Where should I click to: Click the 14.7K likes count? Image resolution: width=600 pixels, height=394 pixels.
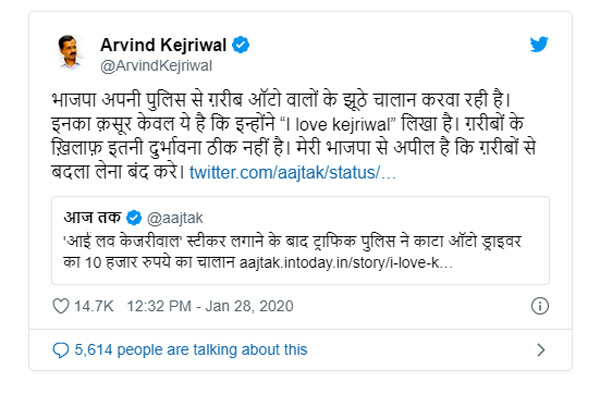point(94,306)
